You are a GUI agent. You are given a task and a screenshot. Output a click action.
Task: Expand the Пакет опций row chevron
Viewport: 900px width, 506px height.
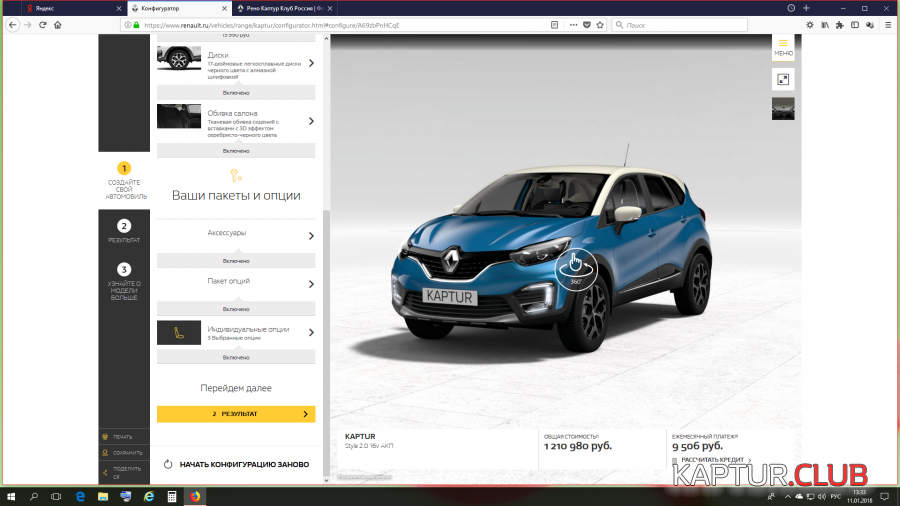click(311, 284)
